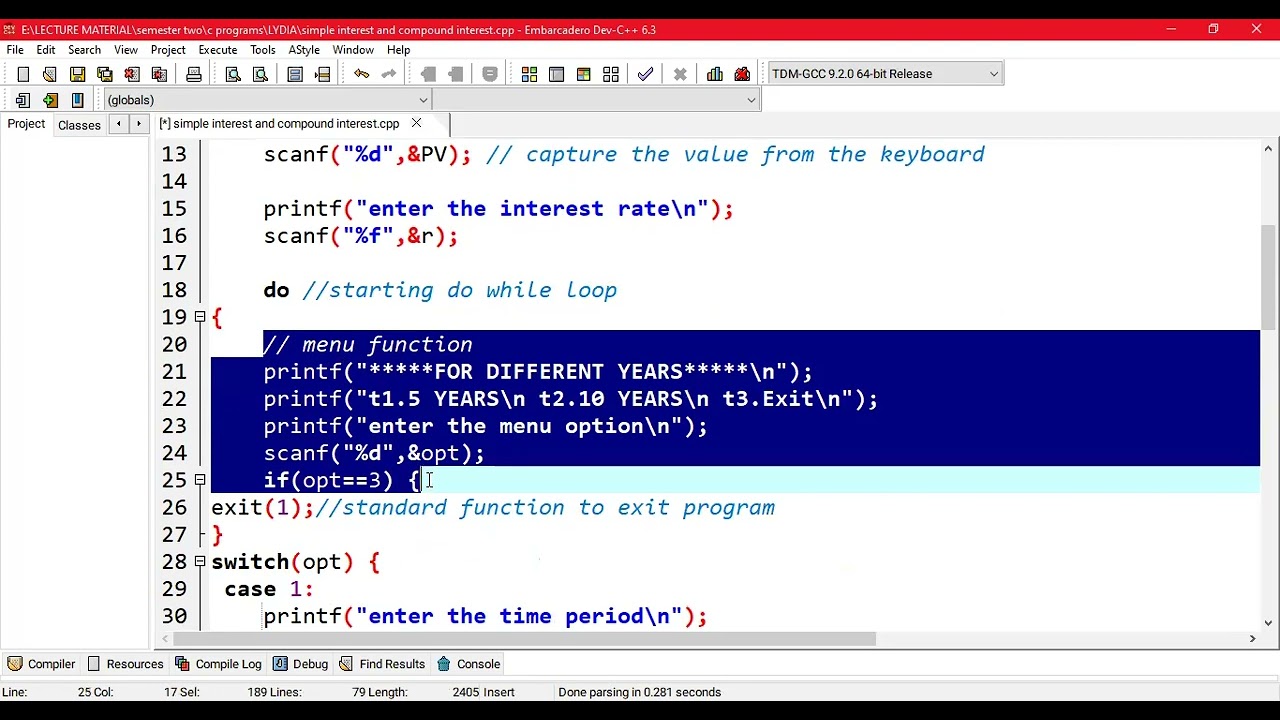Switch to the Classes tab
The width and height of the screenshot is (1280, 720).
79,125
